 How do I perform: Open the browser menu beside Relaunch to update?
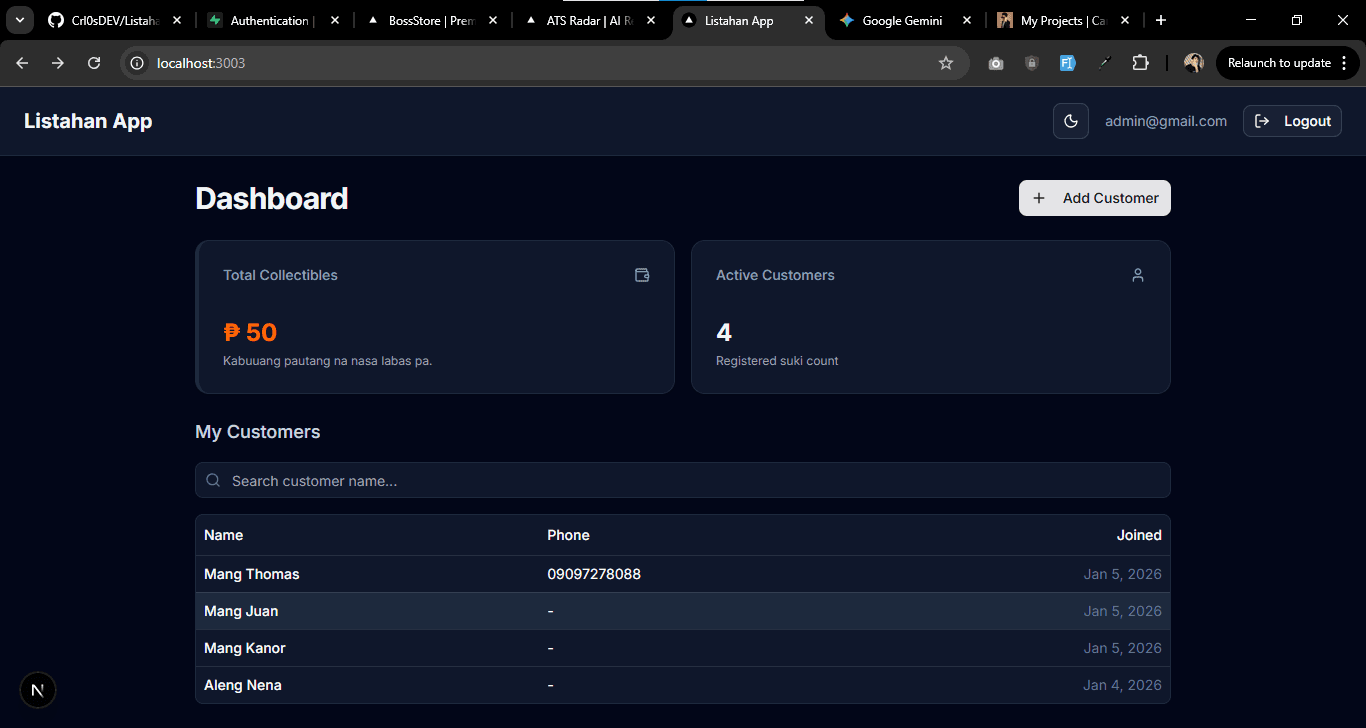pos(1346,62)
